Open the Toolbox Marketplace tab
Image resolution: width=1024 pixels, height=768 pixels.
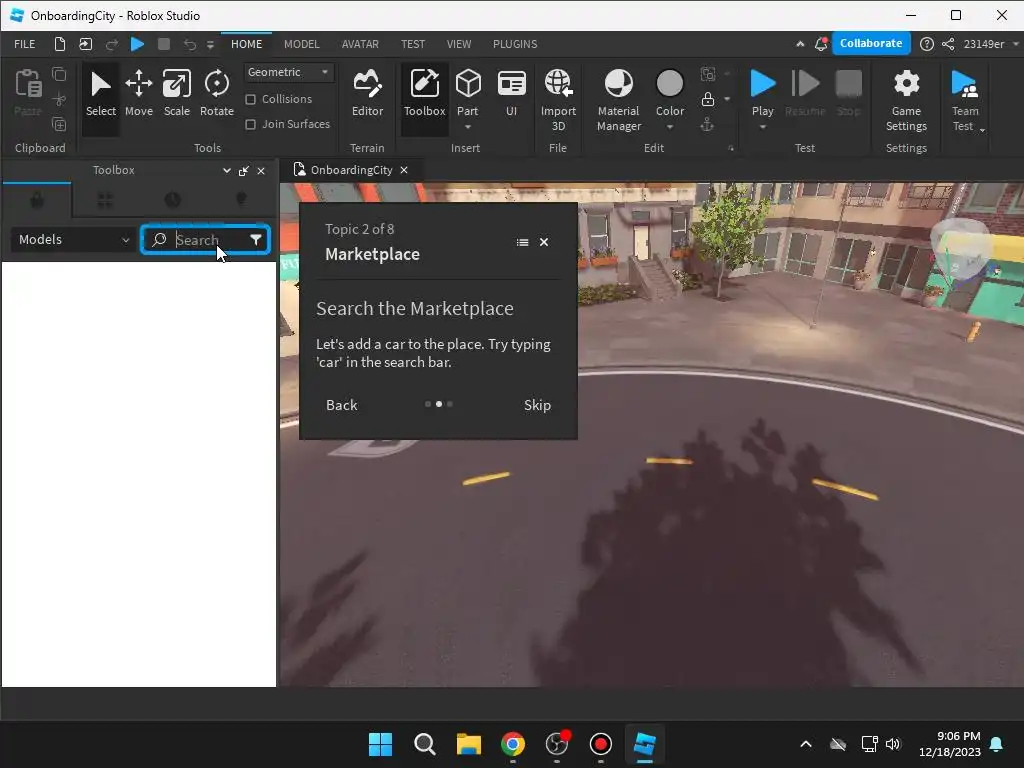click(37, 200)
